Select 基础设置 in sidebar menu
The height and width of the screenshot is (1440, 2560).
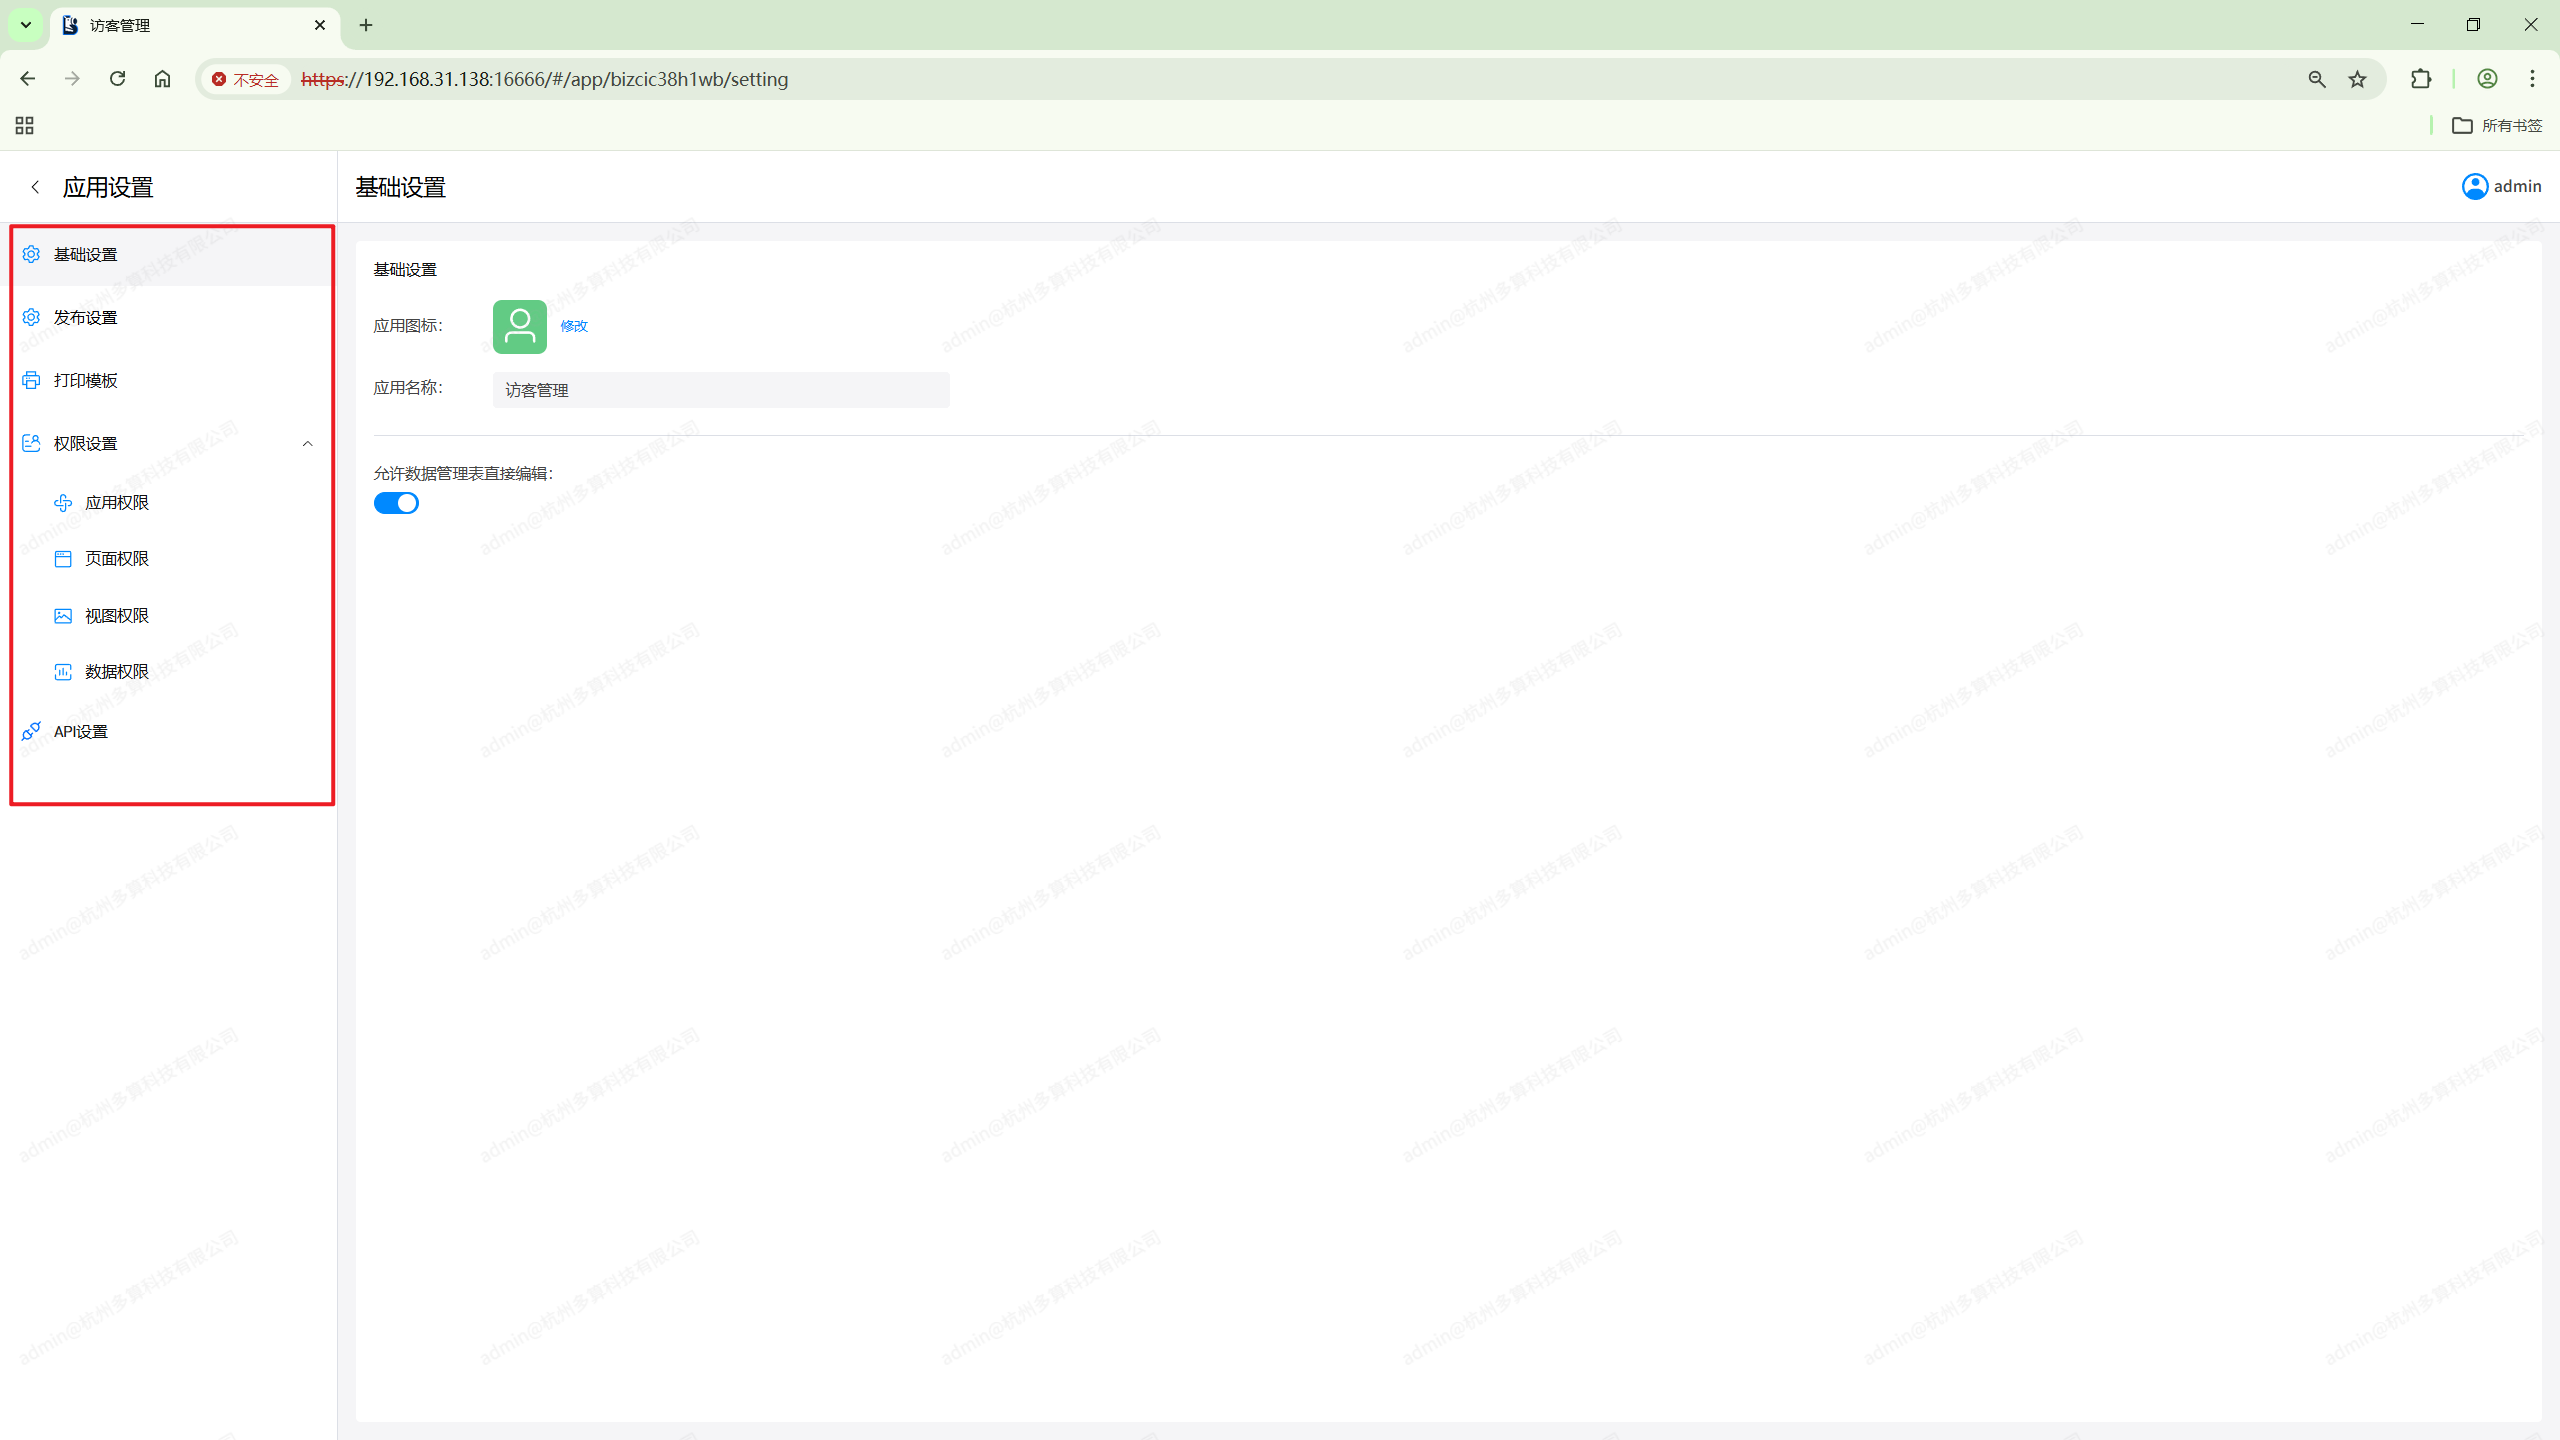point(86,254)
